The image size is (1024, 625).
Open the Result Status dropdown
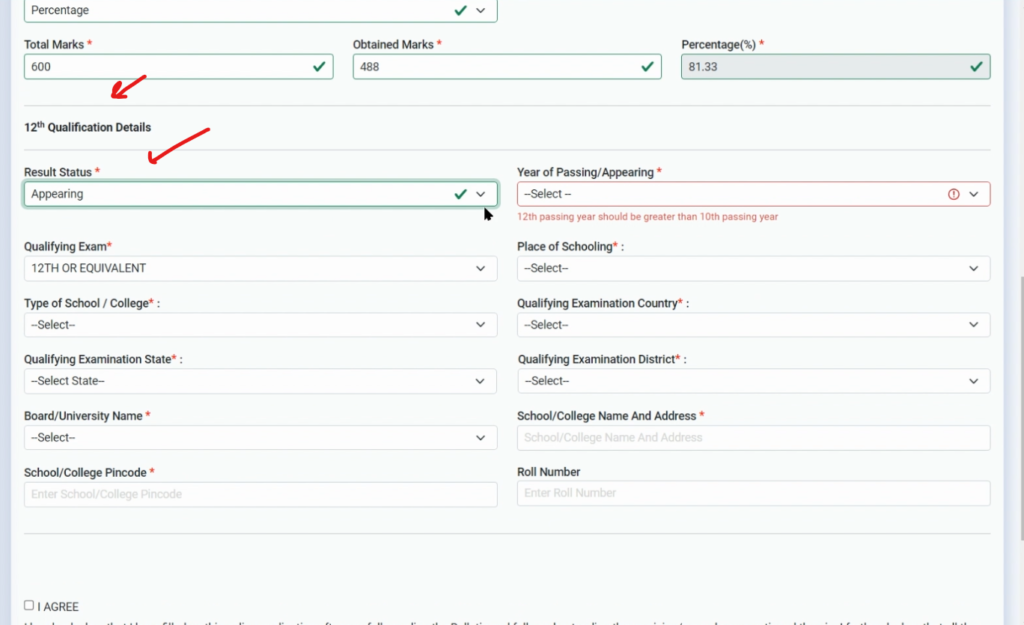tap(260, 194)
